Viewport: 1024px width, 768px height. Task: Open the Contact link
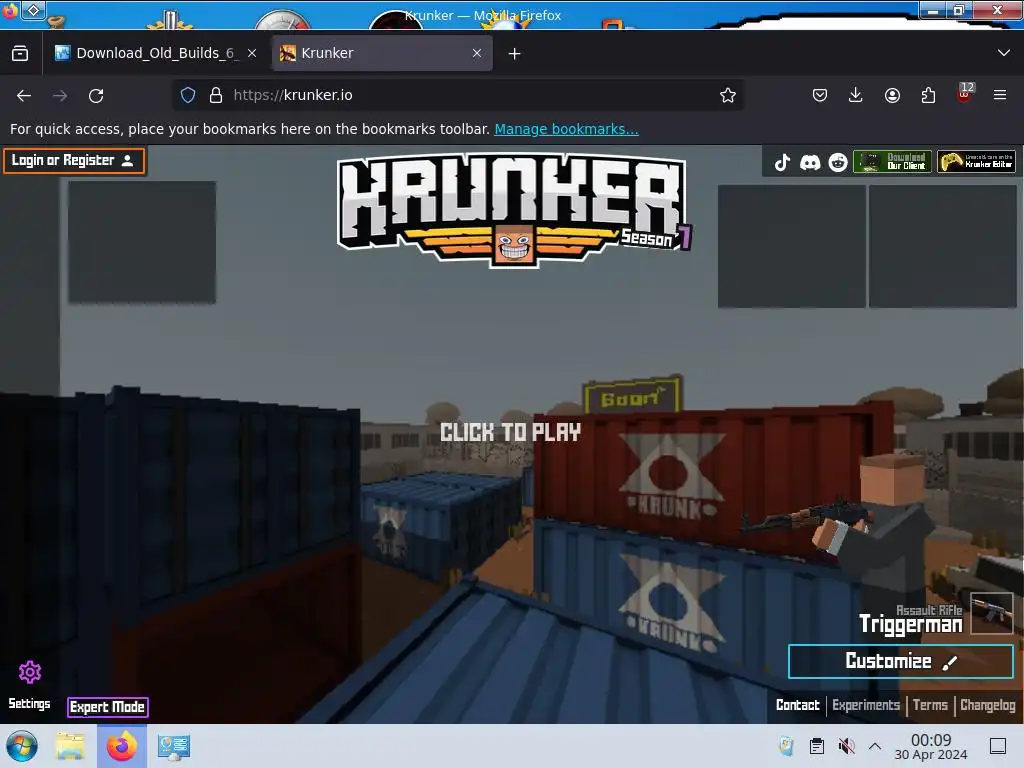click(797, 705)
